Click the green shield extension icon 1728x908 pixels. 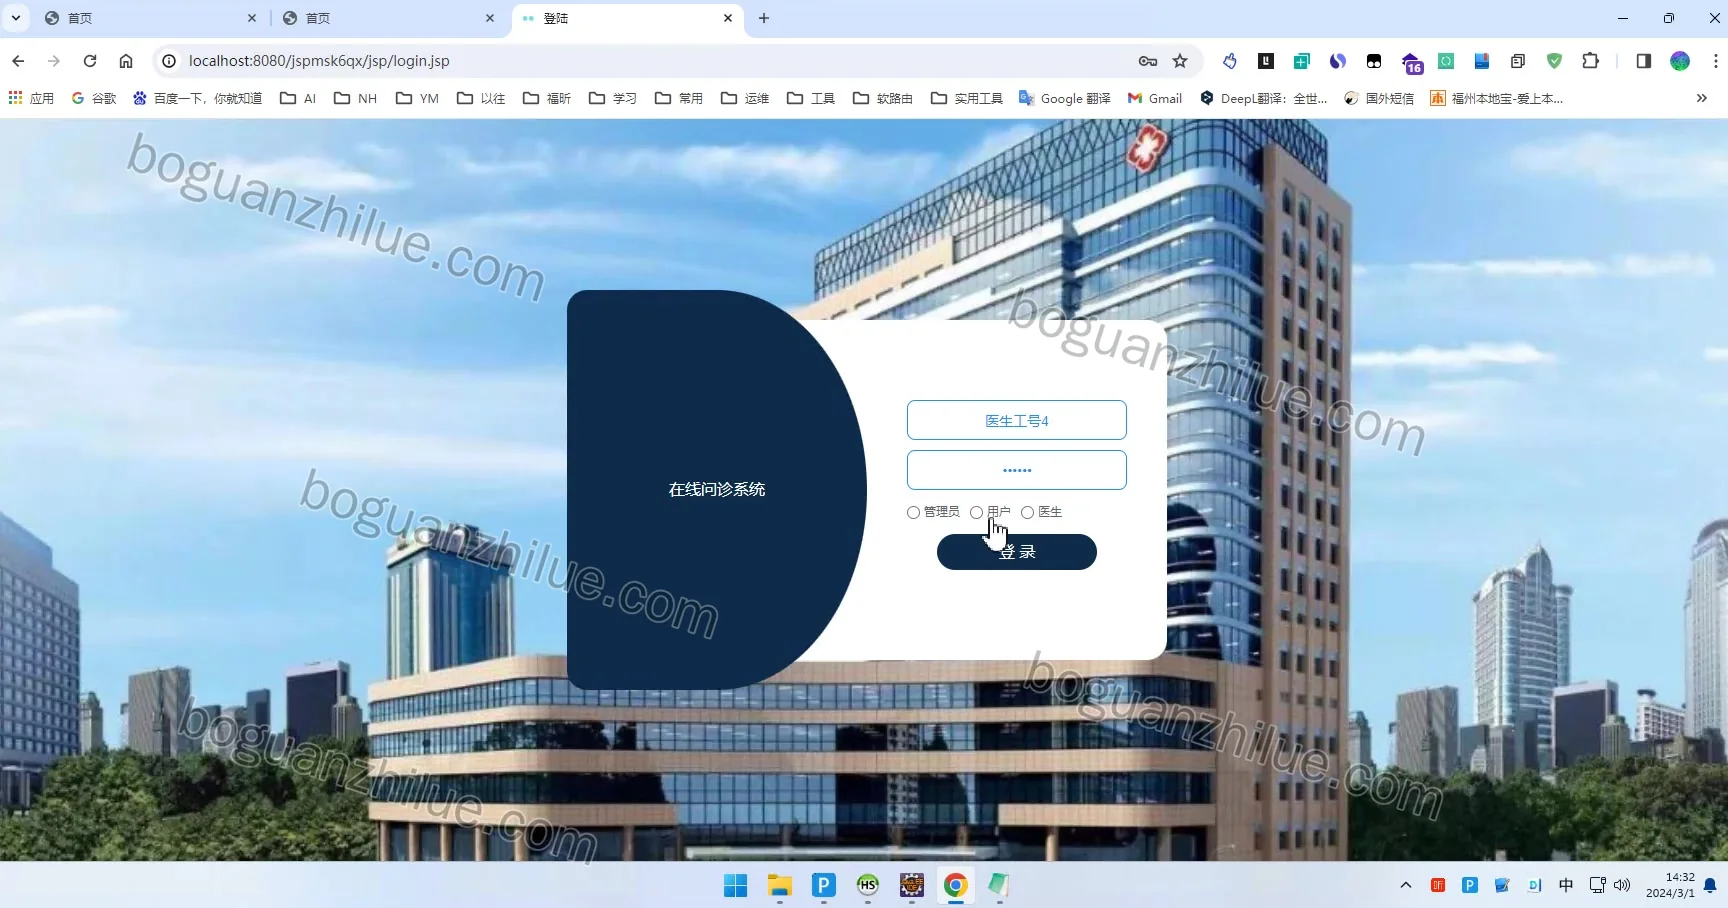click(1554, 61)
